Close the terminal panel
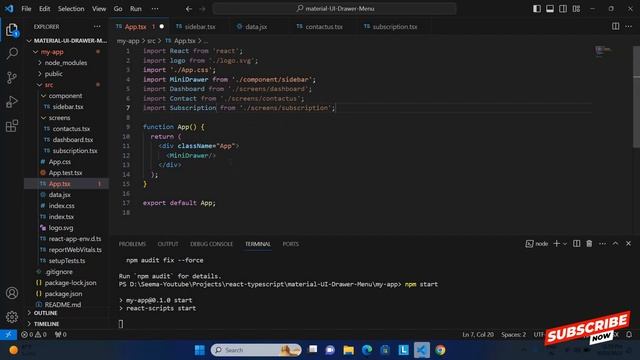The width and height of the screenshot is (640, 360). pyautogui.click(x=629, y=244)
